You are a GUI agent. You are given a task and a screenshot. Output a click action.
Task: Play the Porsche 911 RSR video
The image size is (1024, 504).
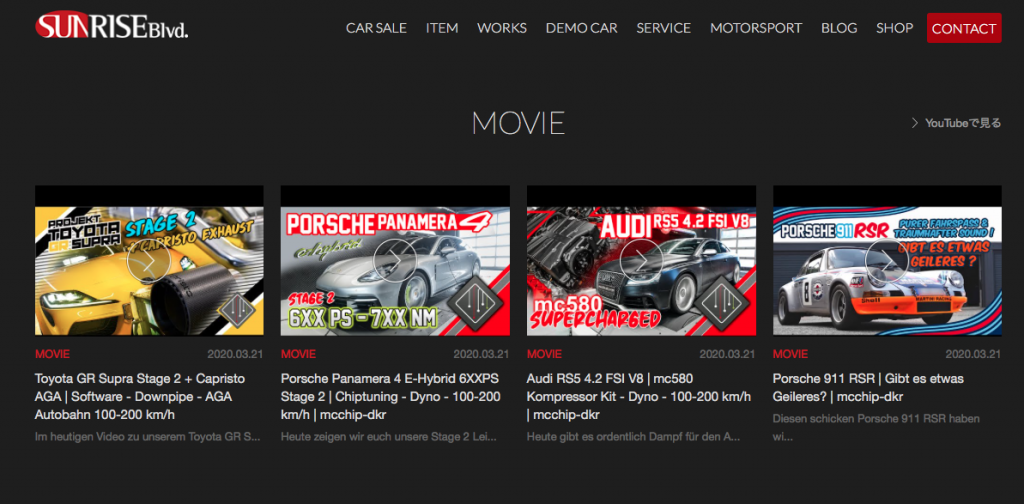coord(886,260)
